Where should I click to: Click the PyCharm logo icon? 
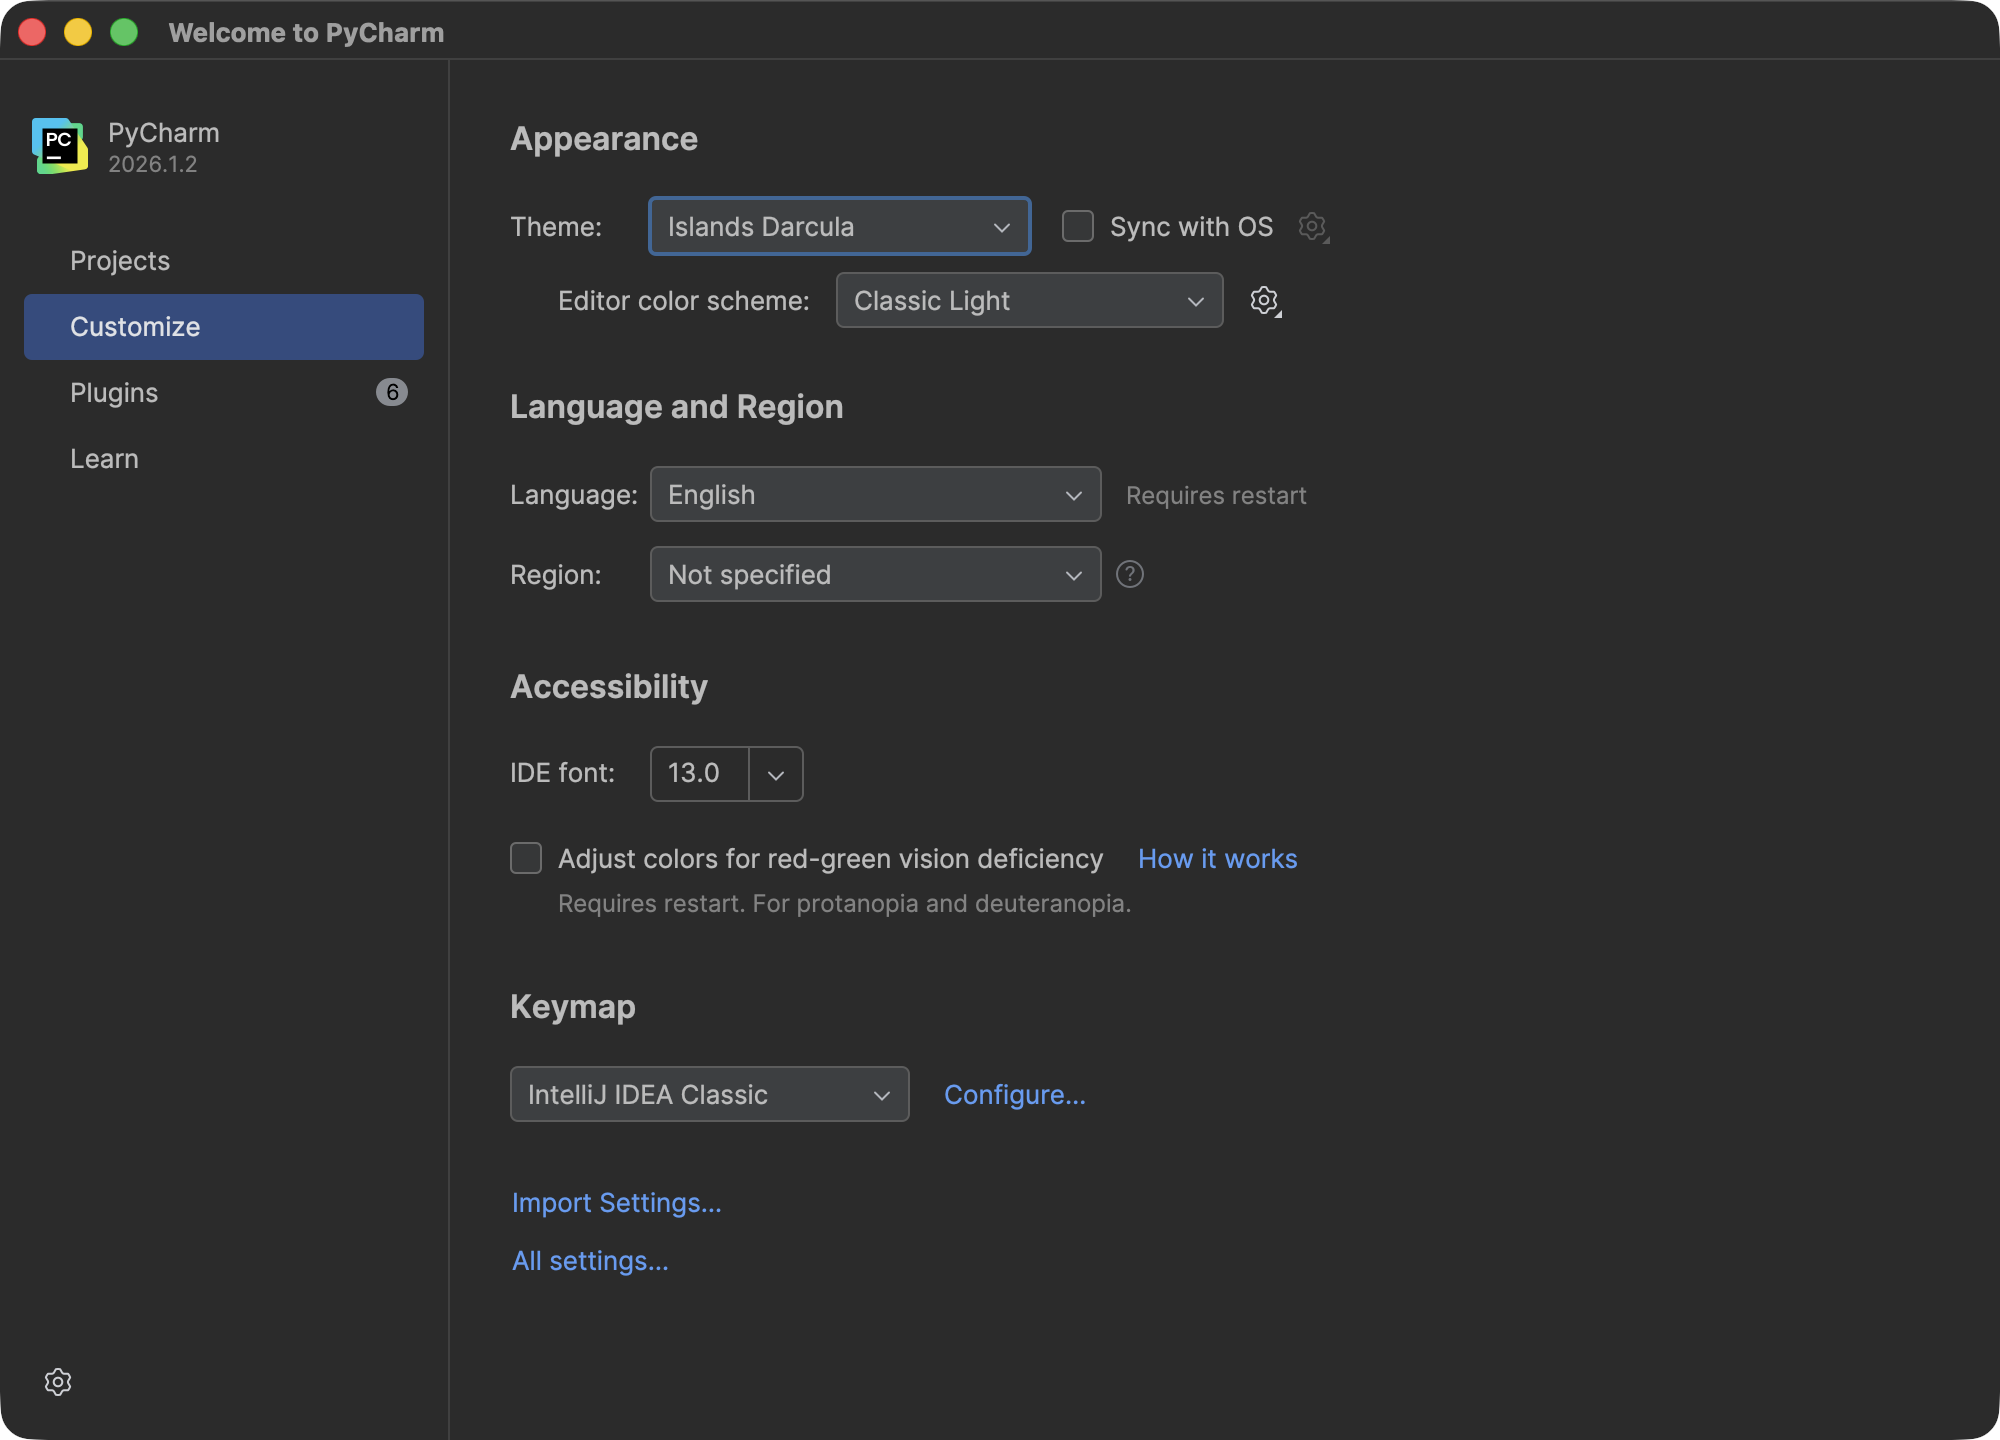[x=59, y=146]
